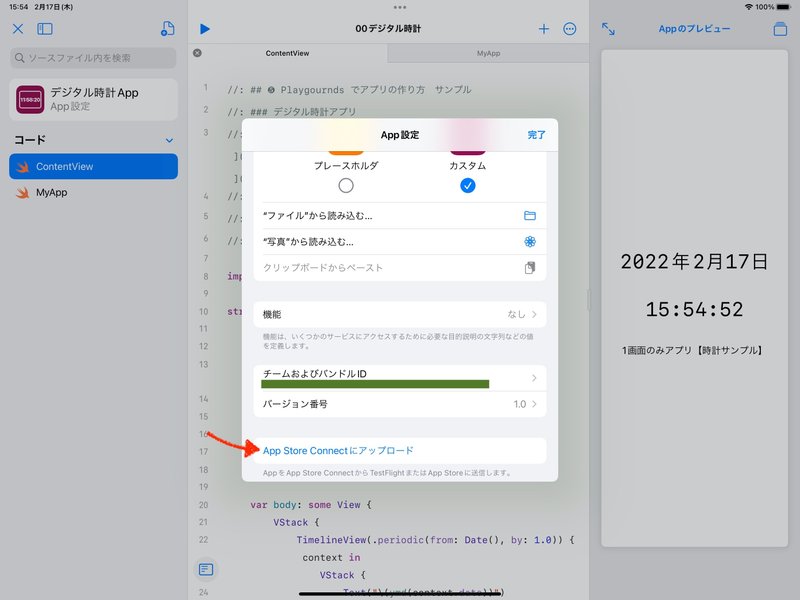The height and width of the screenshot is (600, 800).
Task: Switch to the MyApp tab
Action: tap(488, 53)
